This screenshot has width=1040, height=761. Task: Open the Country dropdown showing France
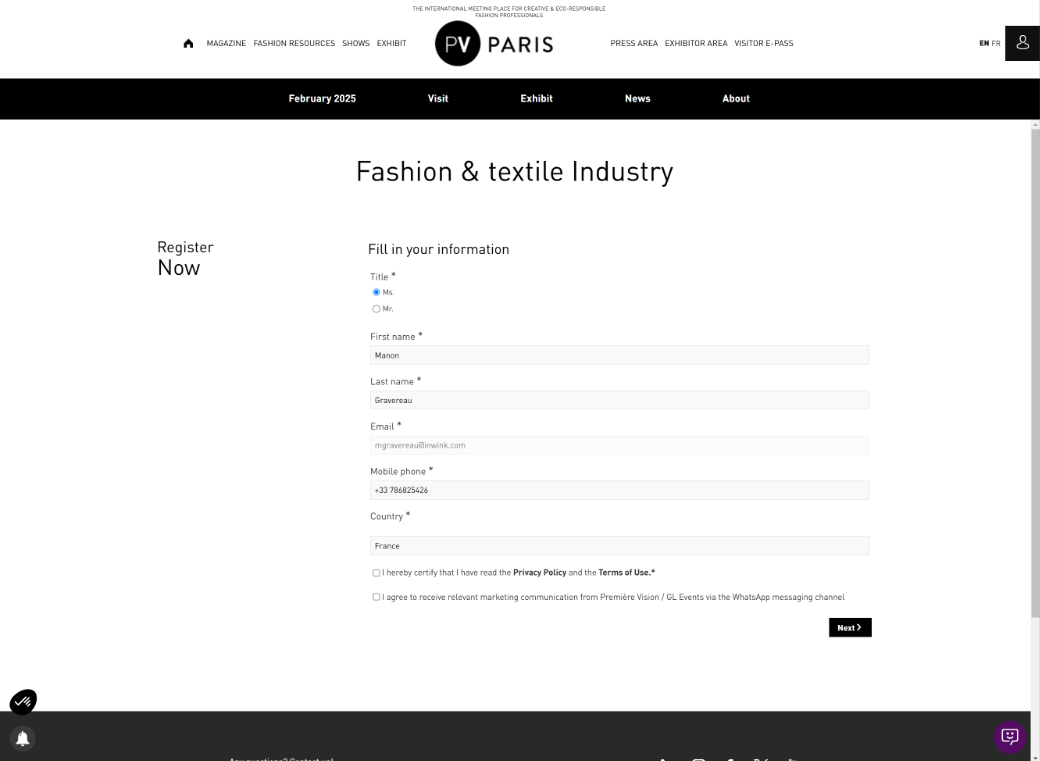point(619,545)
